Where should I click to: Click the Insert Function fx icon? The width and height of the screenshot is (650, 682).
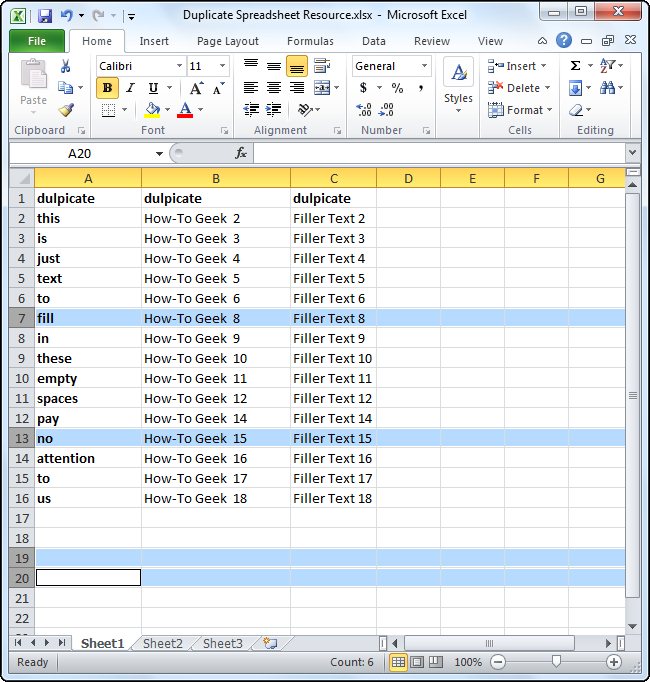click(x=241, y=153)
